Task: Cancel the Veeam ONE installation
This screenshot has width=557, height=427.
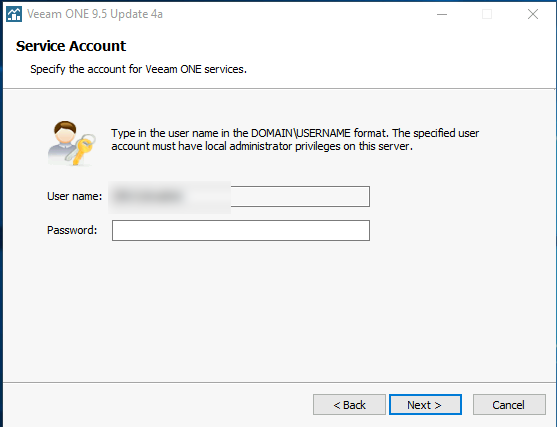Action: tap(509, 405)
